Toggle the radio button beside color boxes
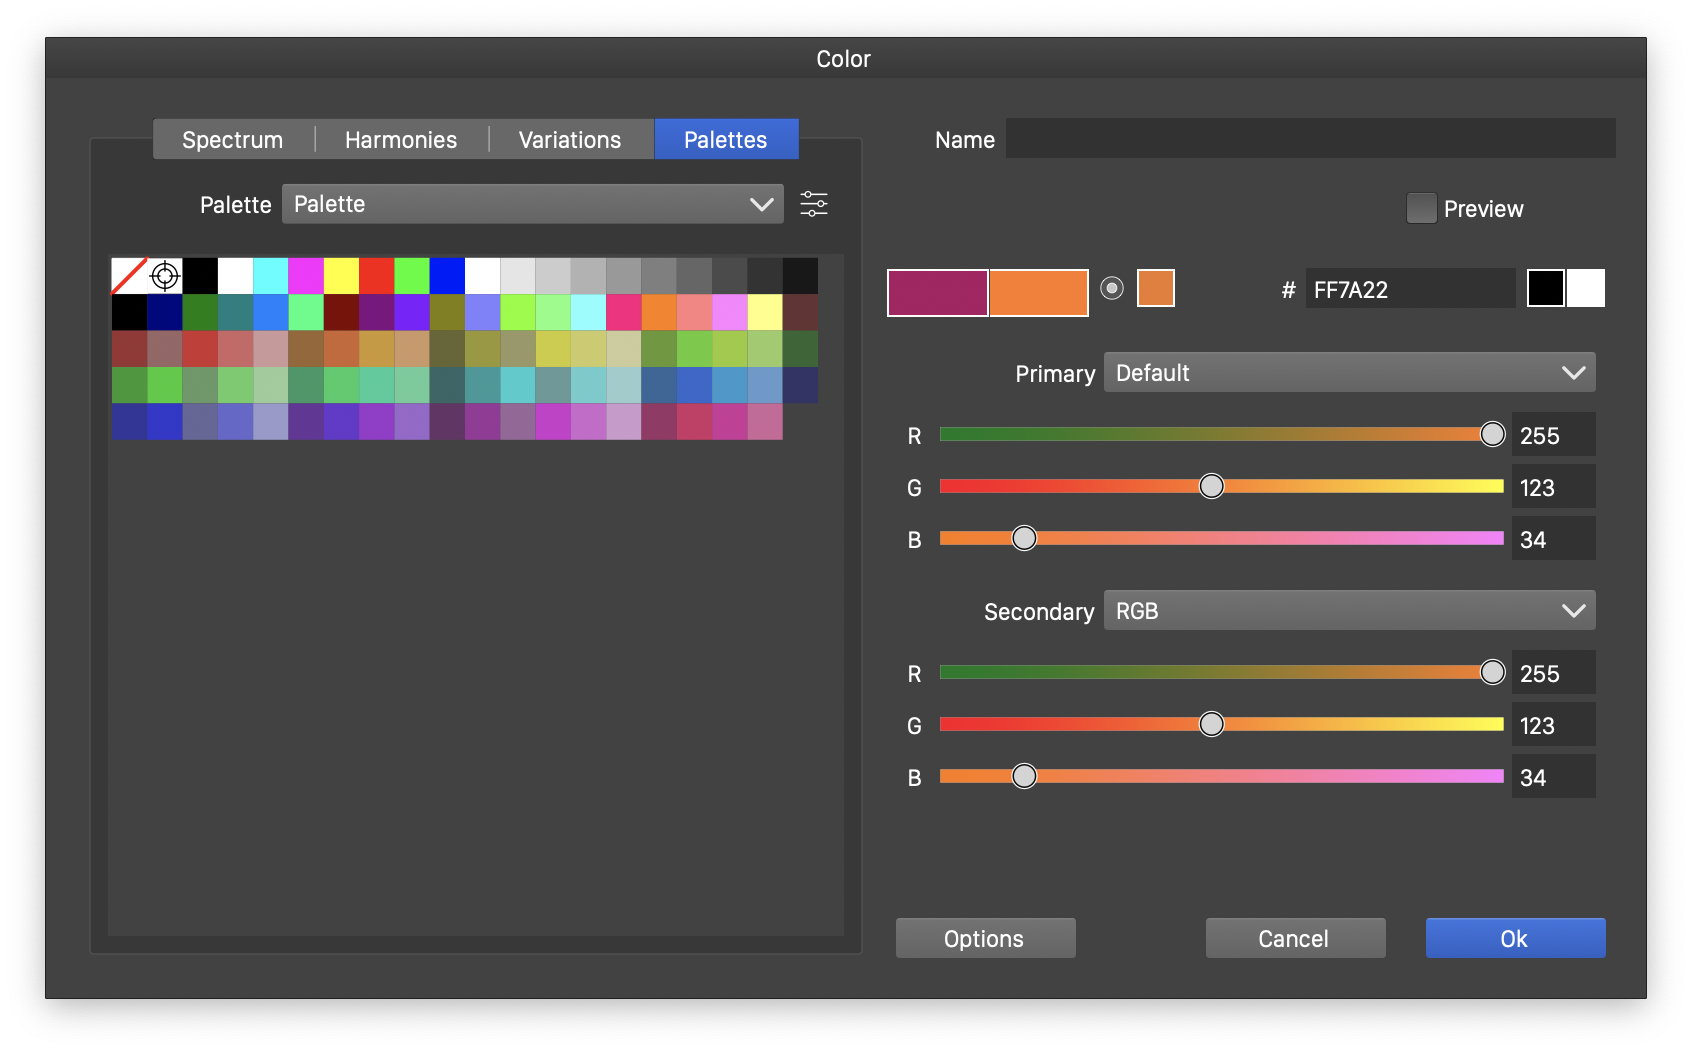Viewport: 1692px width, 1052px height. tap(1112, 289)
